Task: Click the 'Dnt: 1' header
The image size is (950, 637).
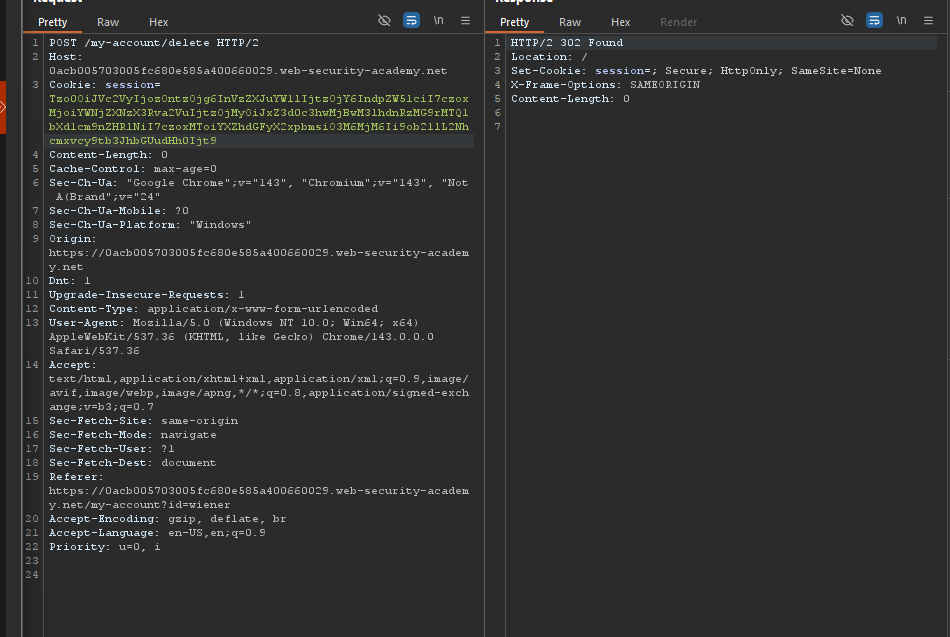Action: [x=70, y=281]
